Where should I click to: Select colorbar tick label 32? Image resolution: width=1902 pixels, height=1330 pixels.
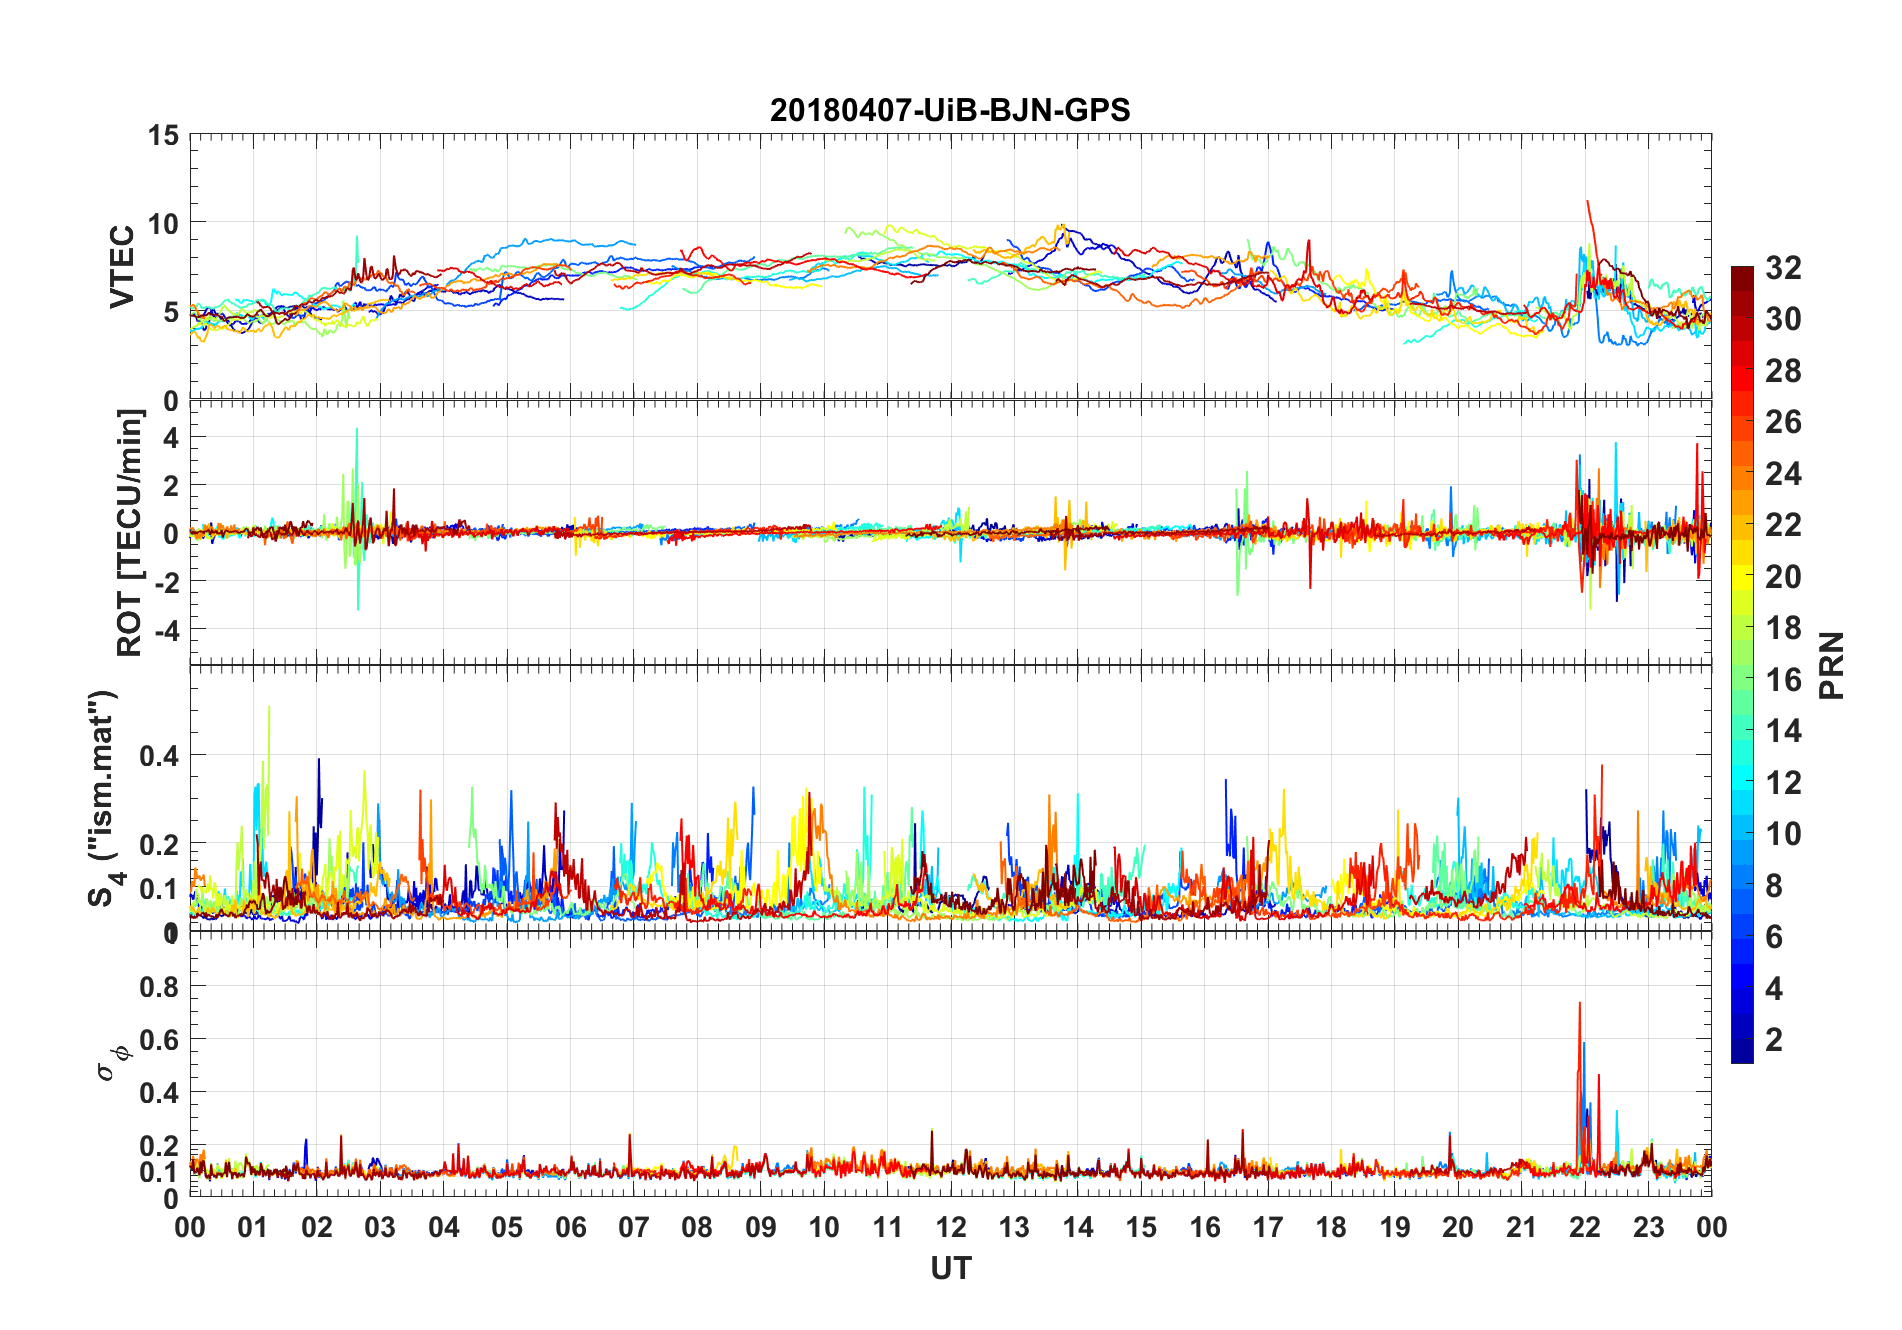(1783, 267)
